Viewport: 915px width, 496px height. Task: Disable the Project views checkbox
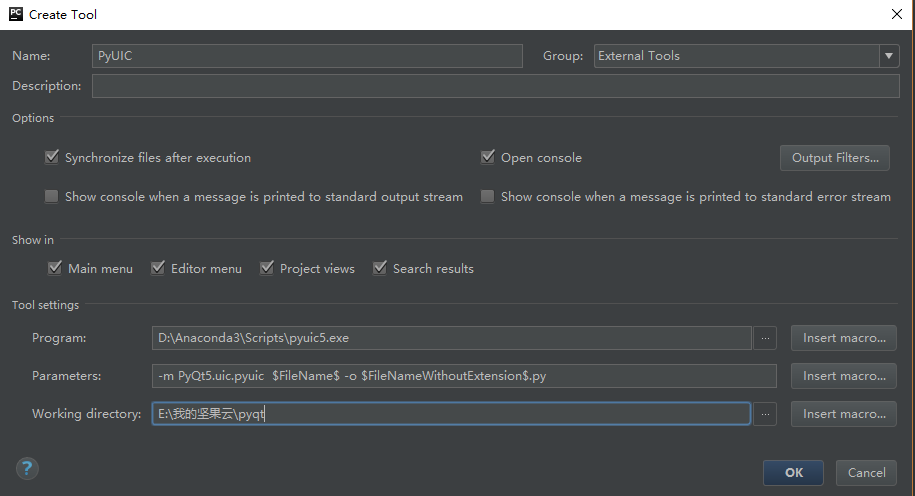(x=267, y=268)
